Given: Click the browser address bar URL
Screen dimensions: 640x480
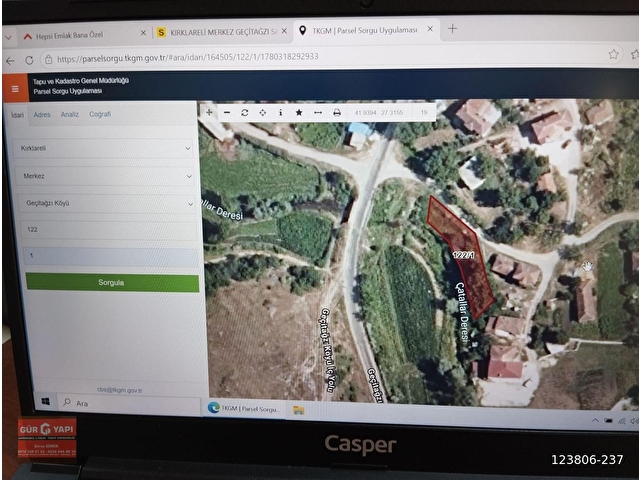Looking at the screenshot, I should coord(188,57).
